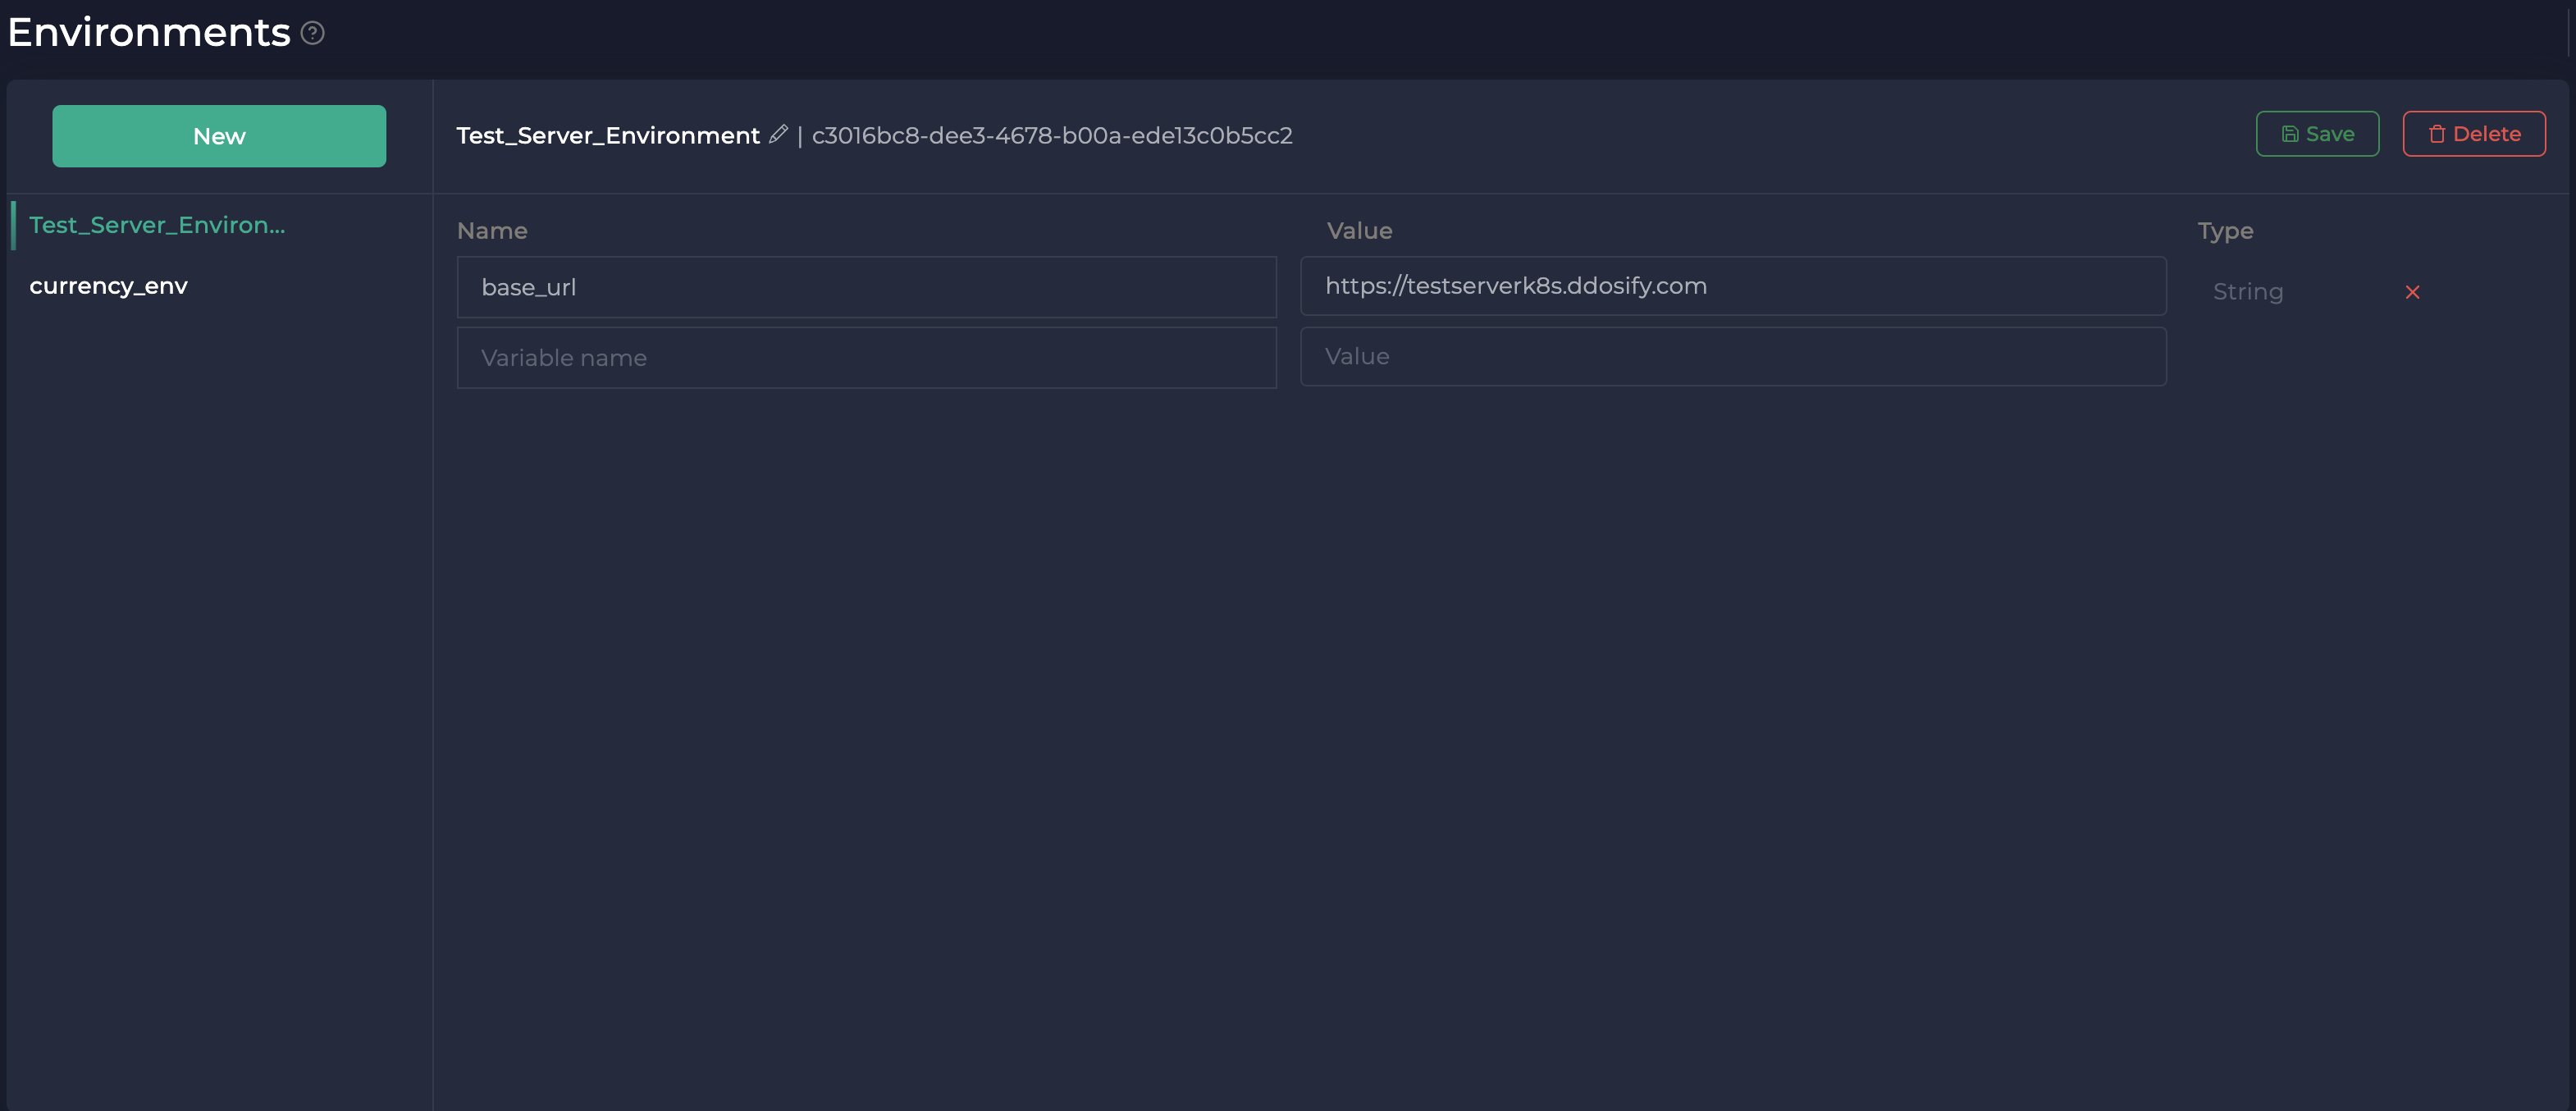Viewport: 2576px width, 1111px height.
Task: Delete the current environment
Action: pyautogui.click(x=2473, y=133)
